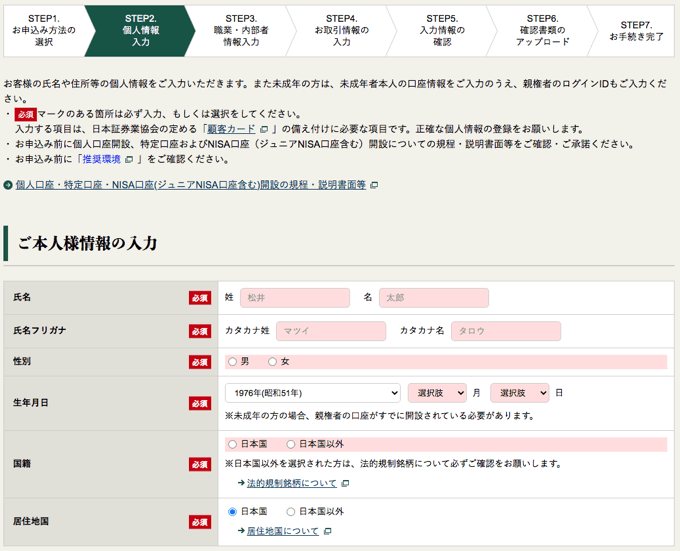Open the birth day dropdown
680x551 pixels.
(x=520, y=393)
